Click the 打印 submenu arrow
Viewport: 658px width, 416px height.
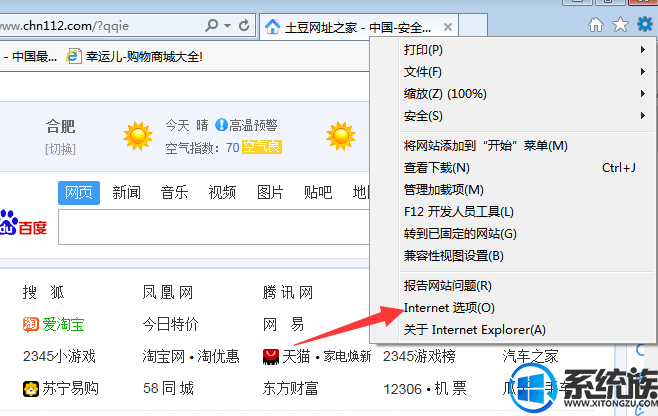(643, 50)
